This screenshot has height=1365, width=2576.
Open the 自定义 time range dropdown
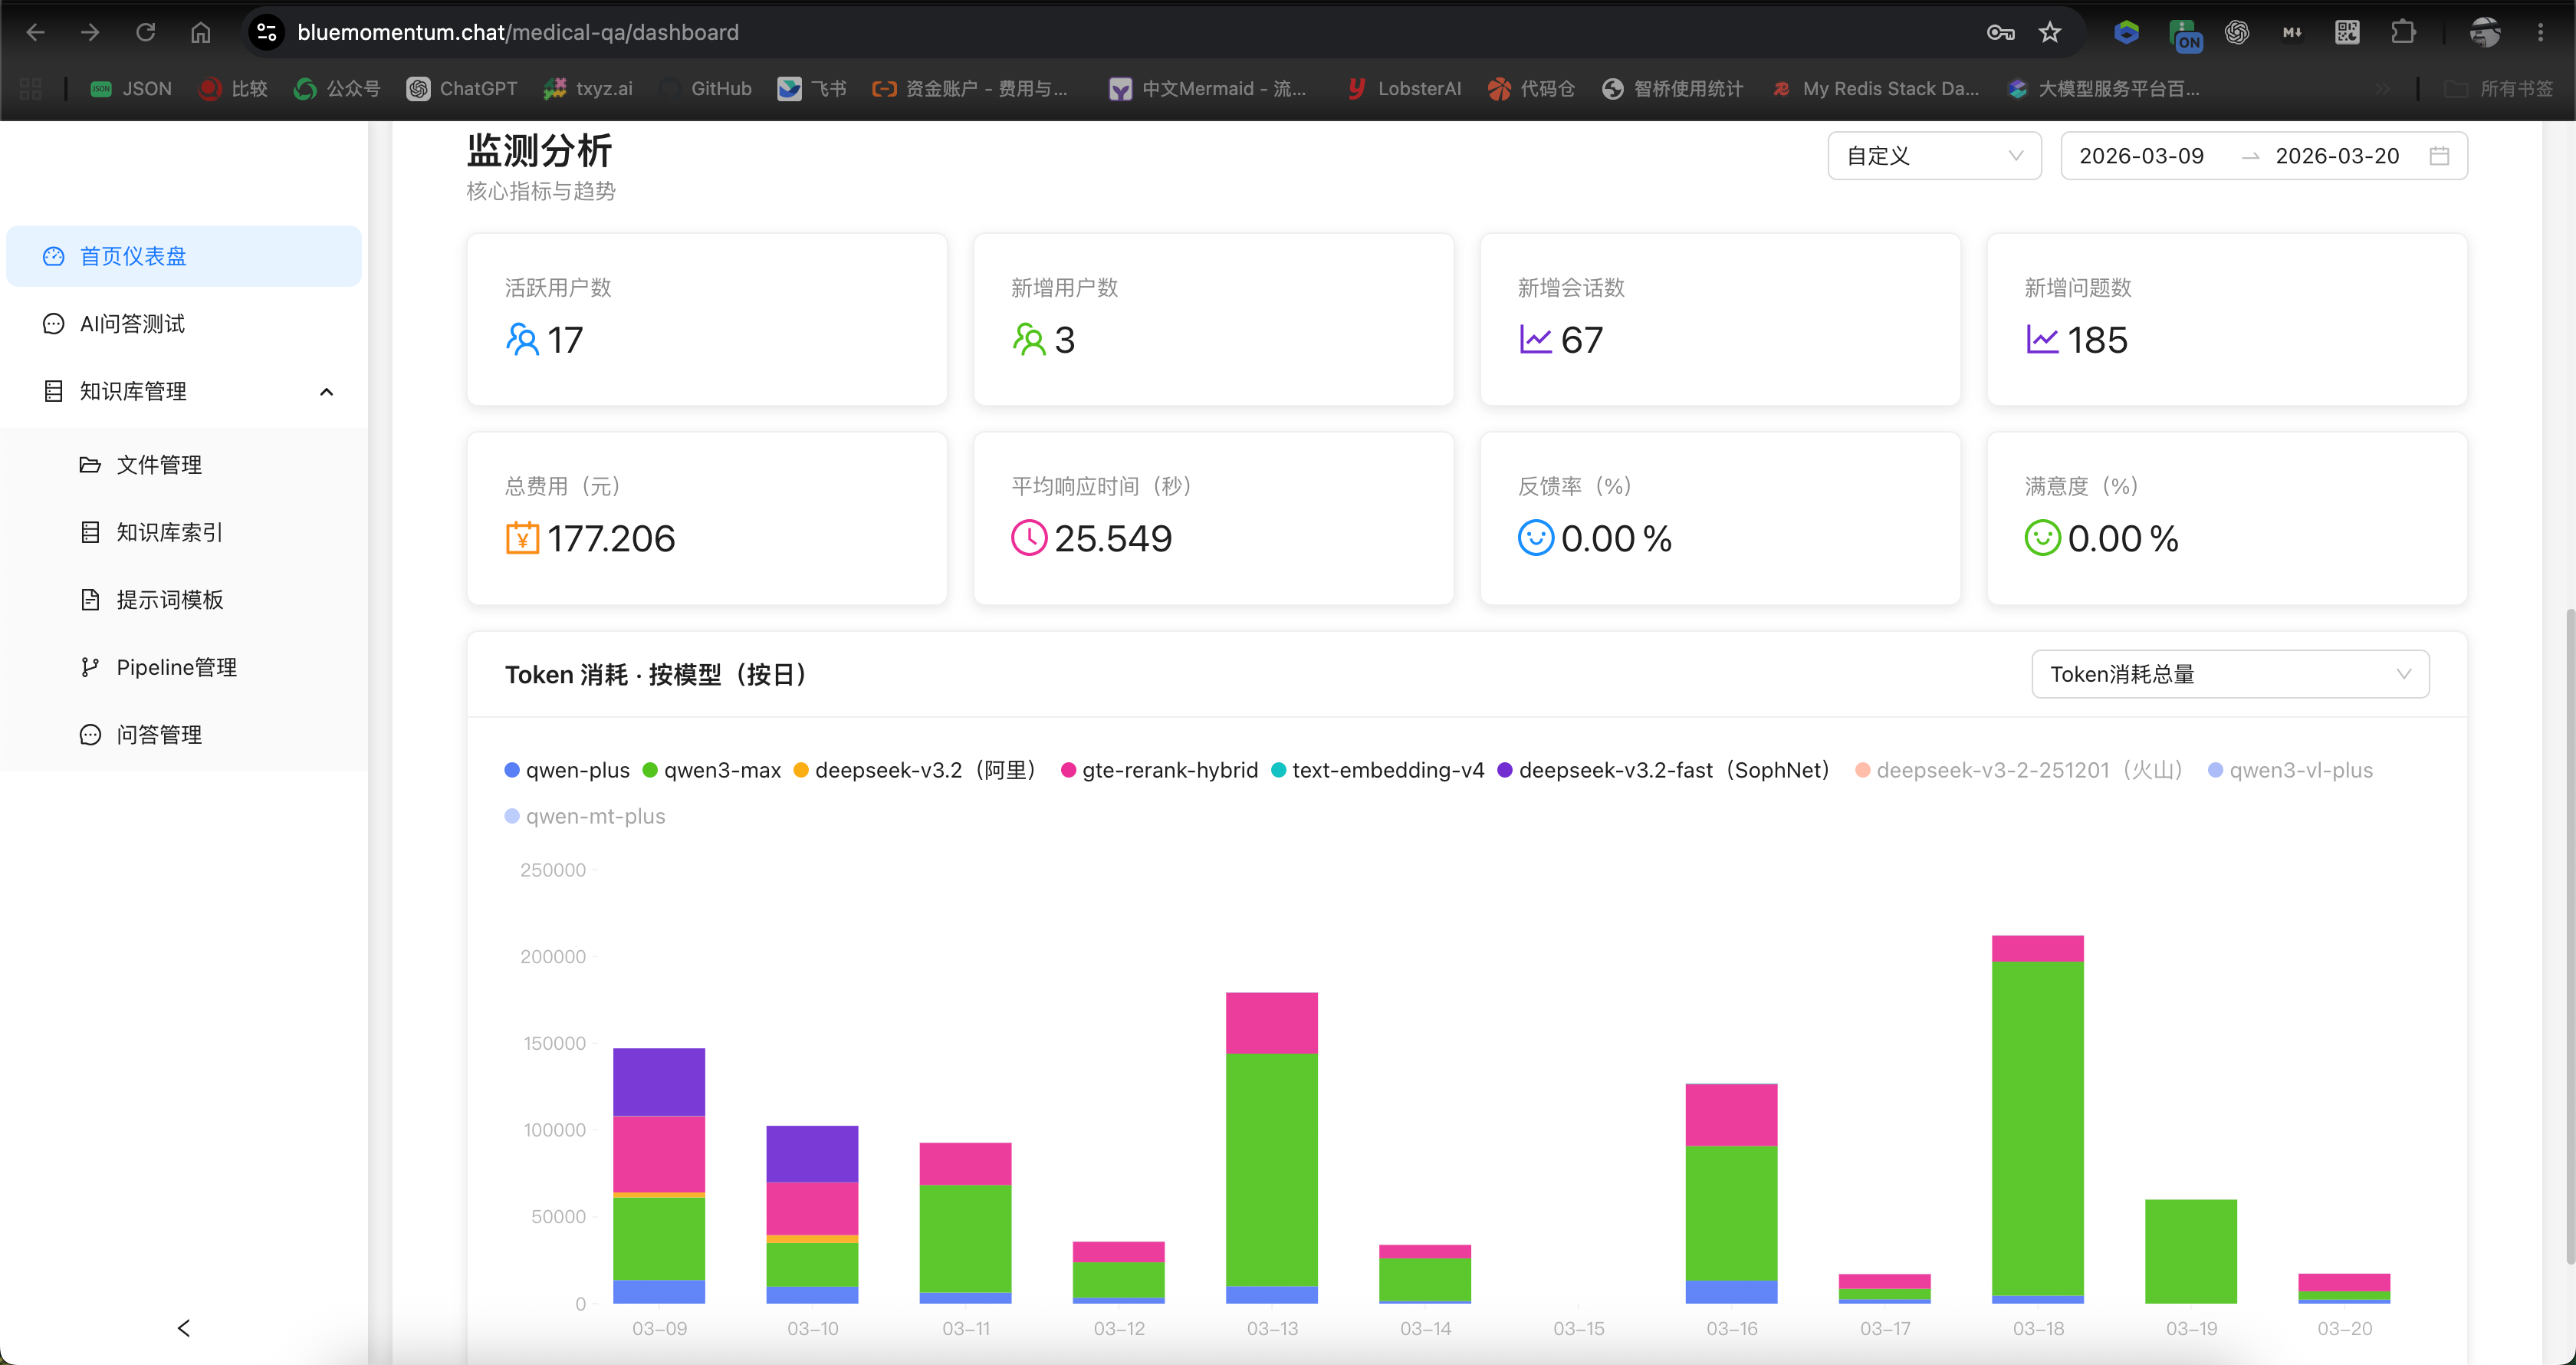click(x=1934, y=156)
